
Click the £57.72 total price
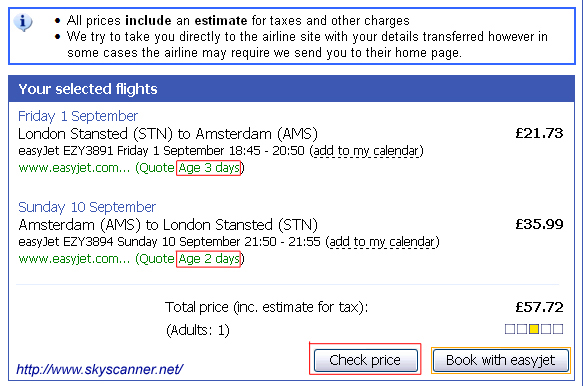tap(539, 307)
